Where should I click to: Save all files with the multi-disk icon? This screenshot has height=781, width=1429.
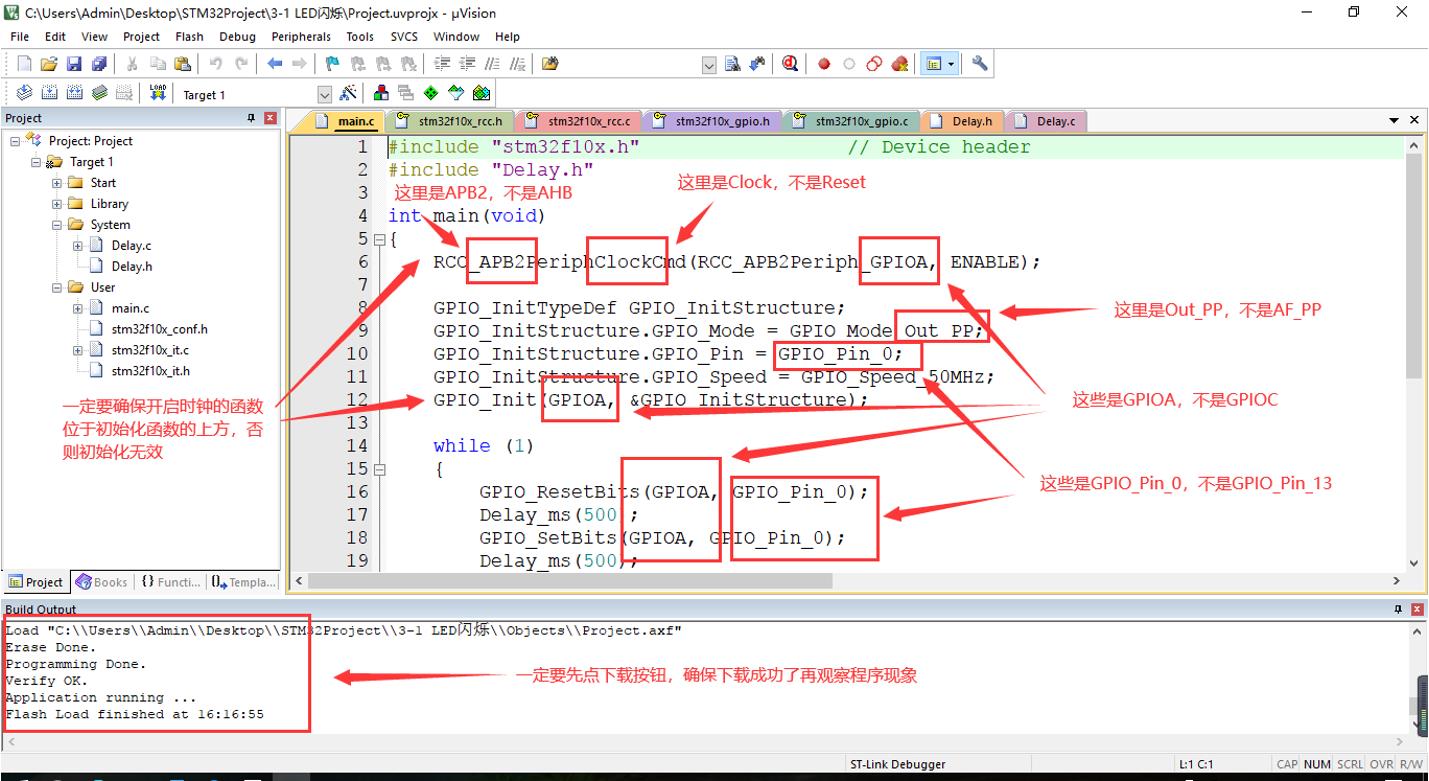coord(99,64)
